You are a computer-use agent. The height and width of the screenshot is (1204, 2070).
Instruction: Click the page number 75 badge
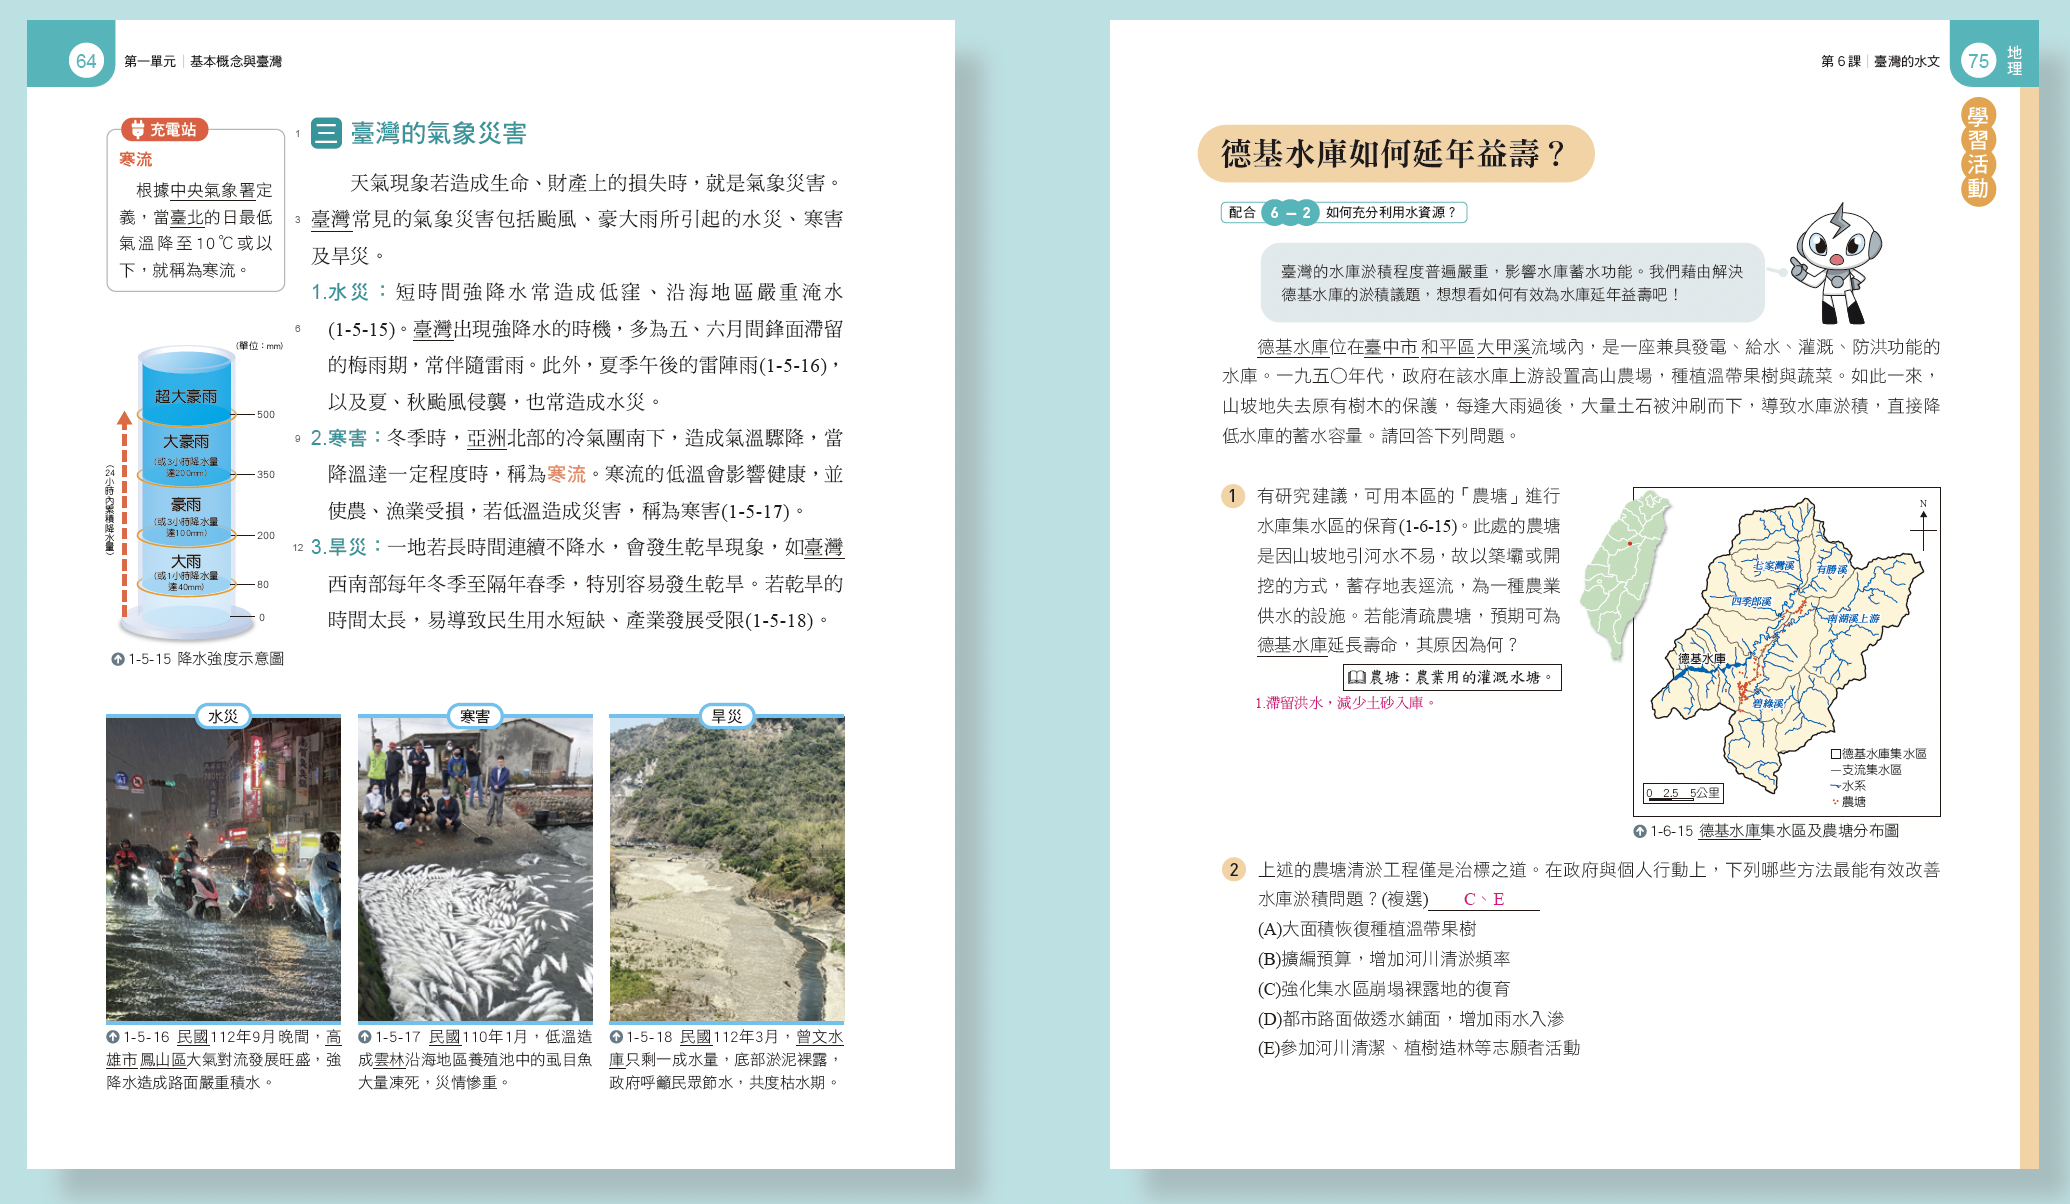[1978, 61]
